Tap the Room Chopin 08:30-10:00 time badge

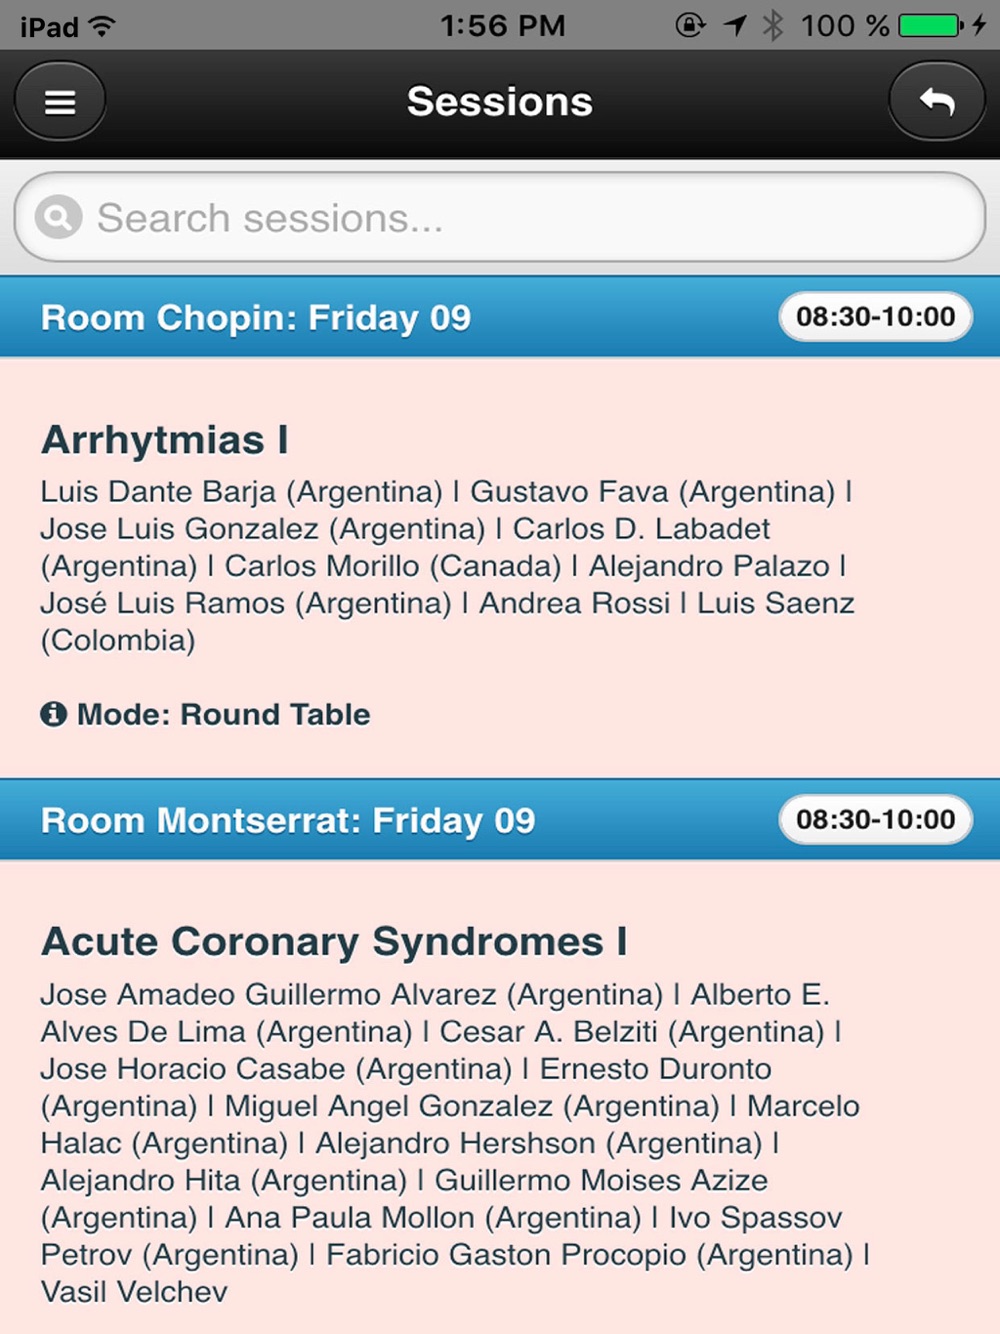[x=875, y=317]
